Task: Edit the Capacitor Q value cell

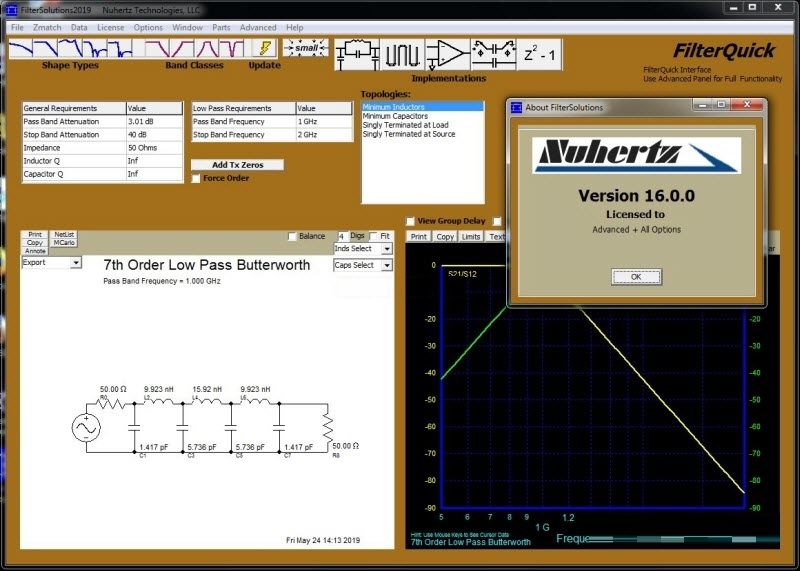Action: (x=154, y=174)
